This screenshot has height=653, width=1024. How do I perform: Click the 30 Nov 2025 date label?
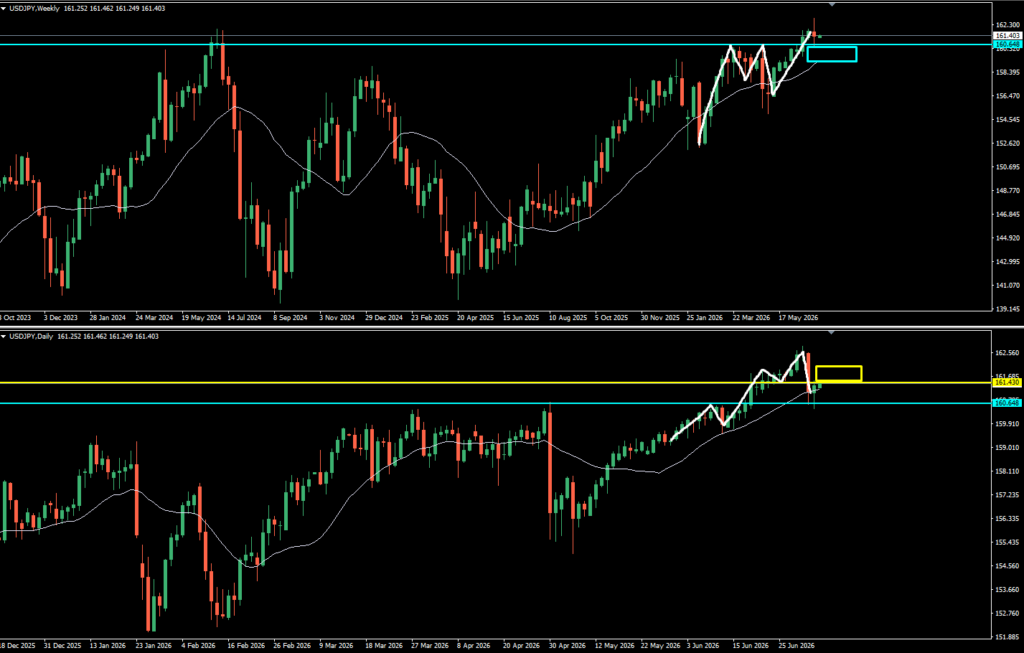[660, 318]
